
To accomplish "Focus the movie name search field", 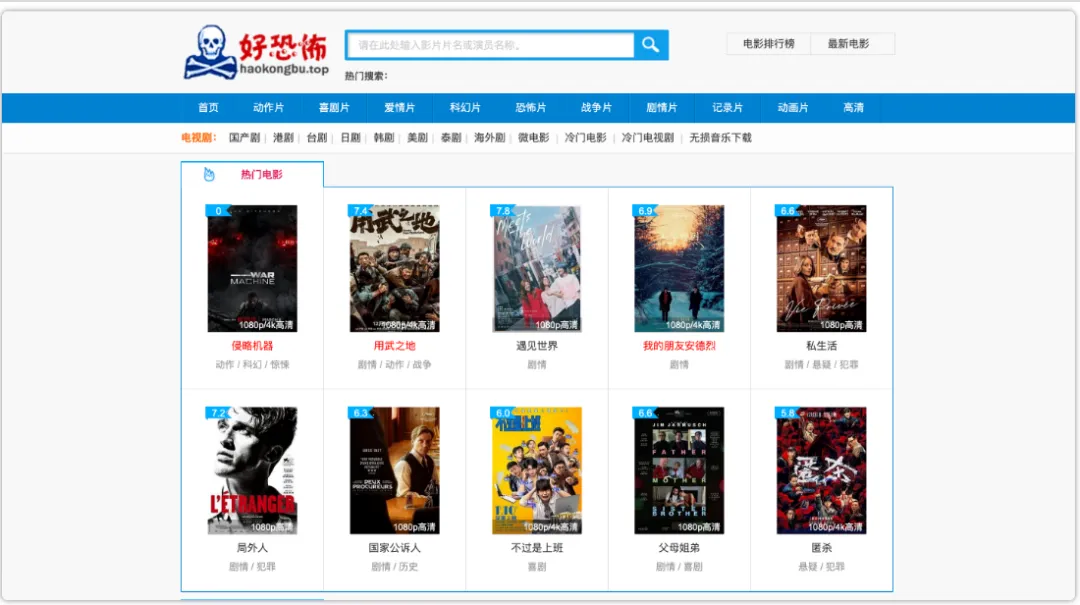I will pyautogui.click(x=490, y=45).
